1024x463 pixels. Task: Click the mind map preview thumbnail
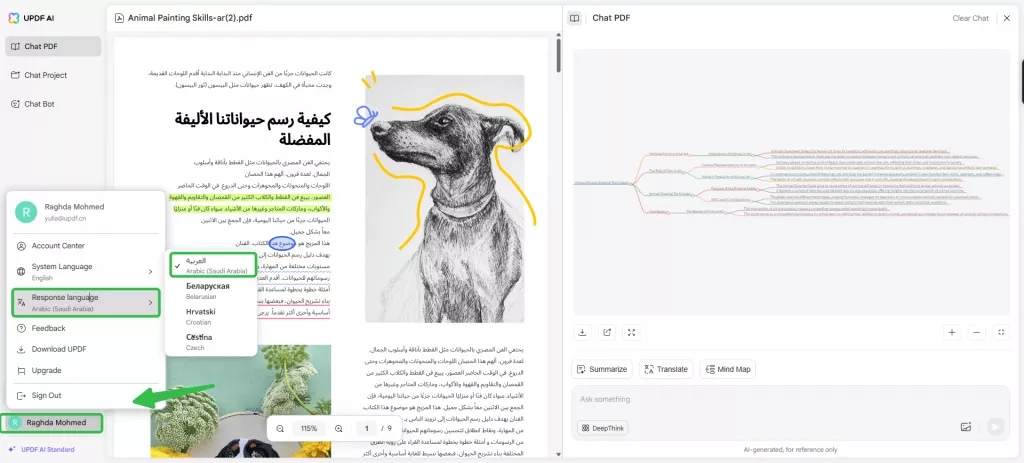[x=792, y=183]
